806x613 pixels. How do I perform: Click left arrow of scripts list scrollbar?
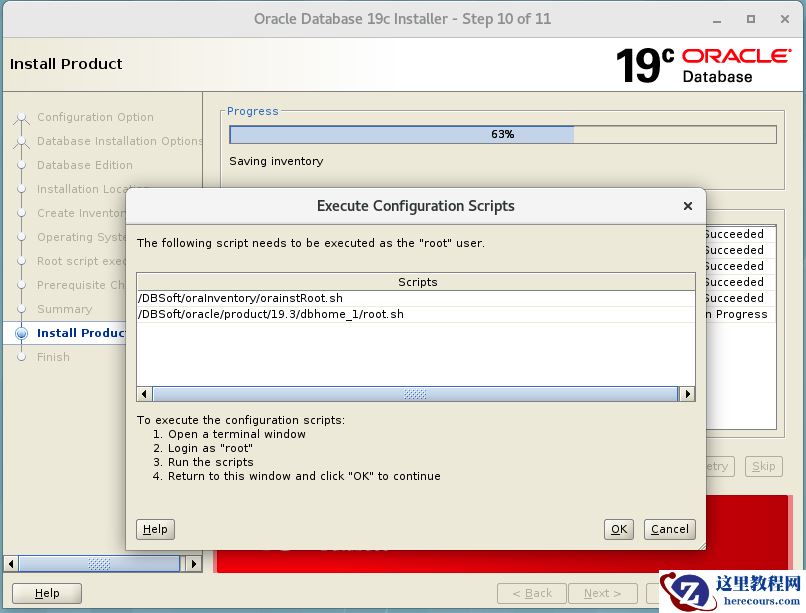pos(144,394)
